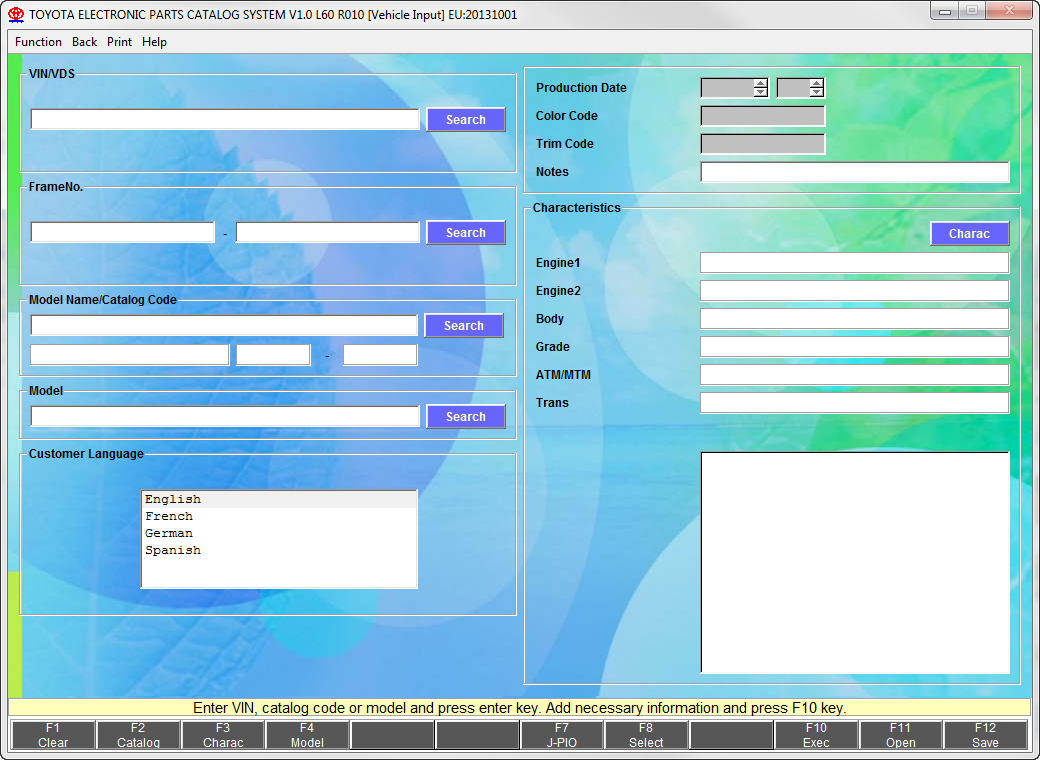
Task: Open the Print menu
Action: (x=119, y=42)
